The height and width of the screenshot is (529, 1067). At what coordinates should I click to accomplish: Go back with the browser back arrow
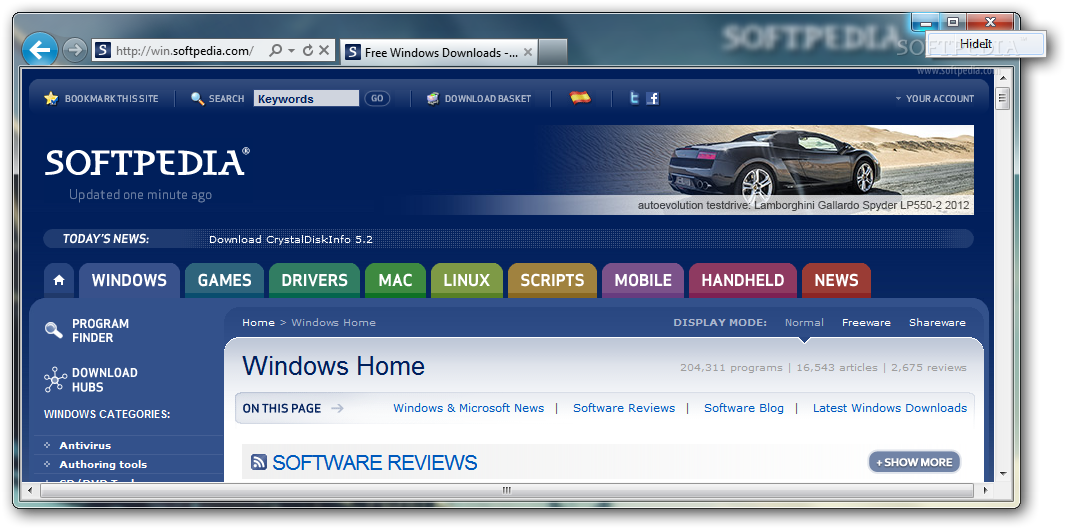[40, 50]
